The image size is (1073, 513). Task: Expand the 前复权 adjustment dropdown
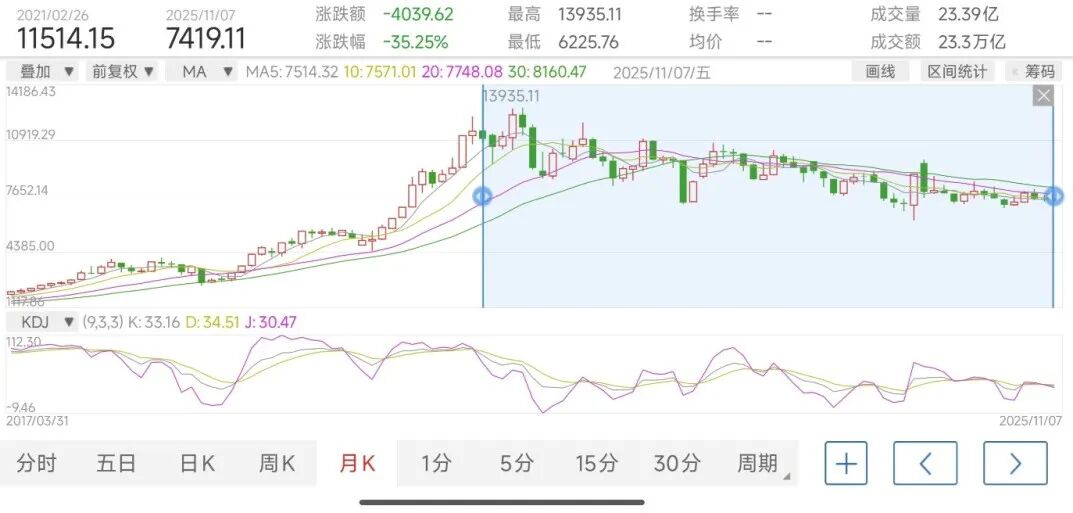tap(122, 72)
